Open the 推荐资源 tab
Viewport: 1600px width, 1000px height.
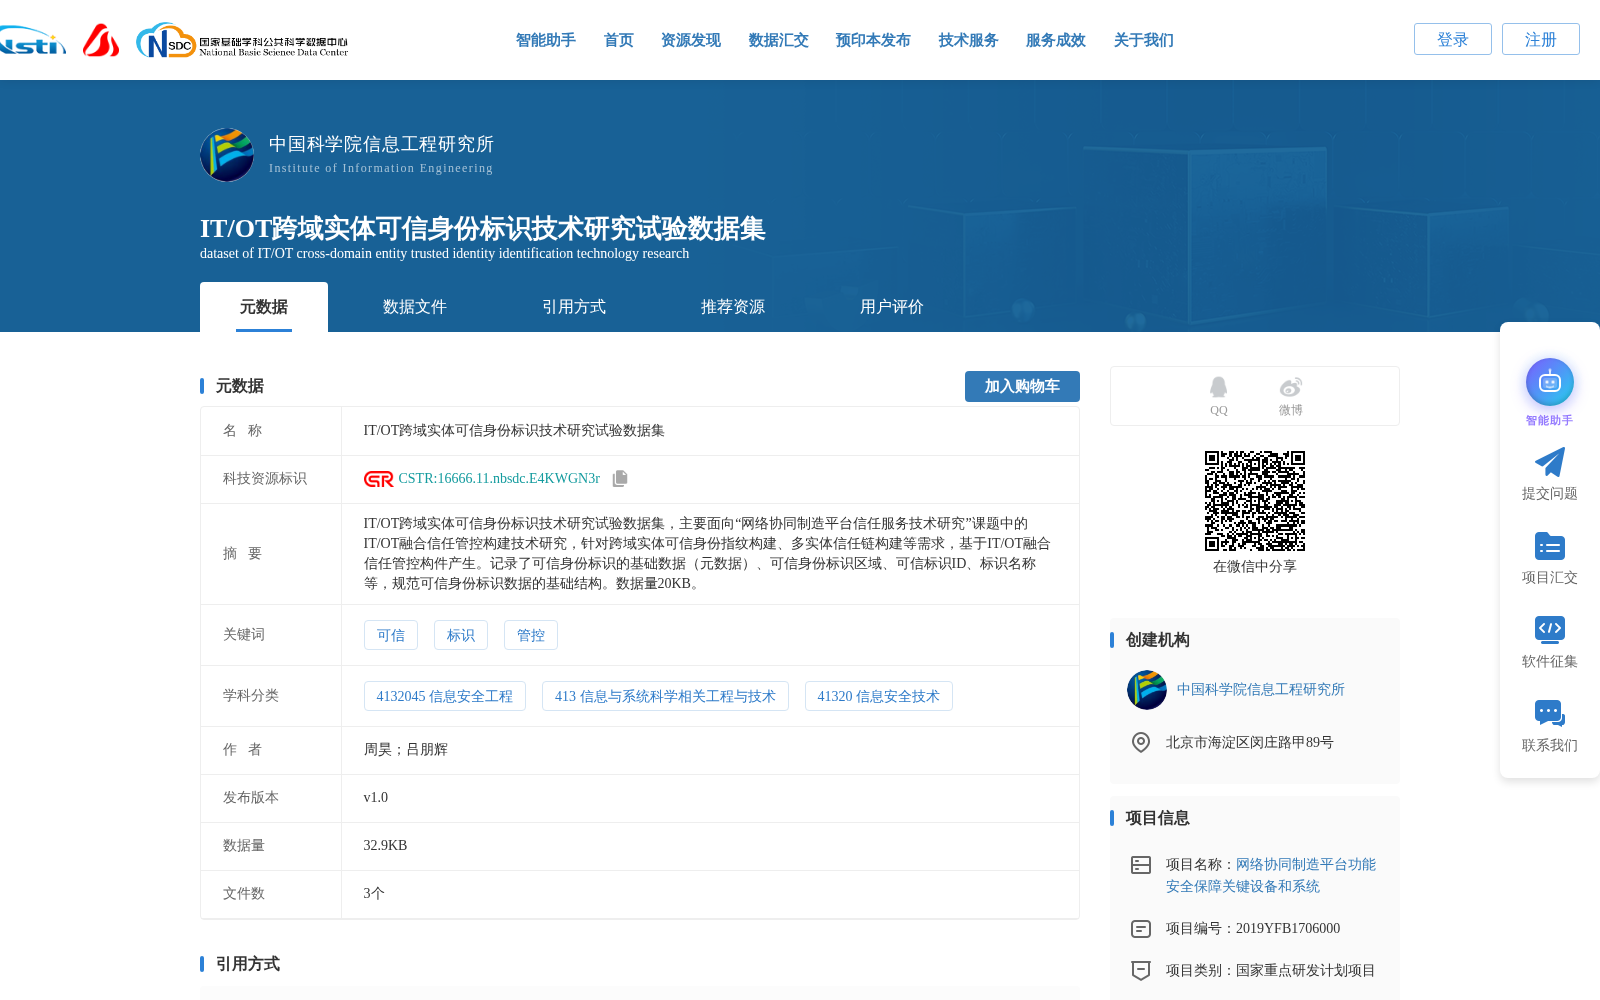tap(733, 307)
